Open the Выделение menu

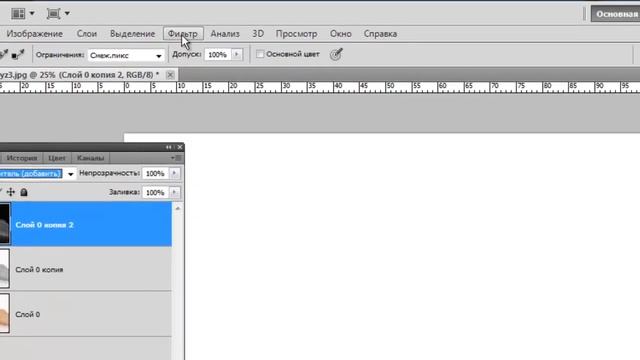click(132, 34)
